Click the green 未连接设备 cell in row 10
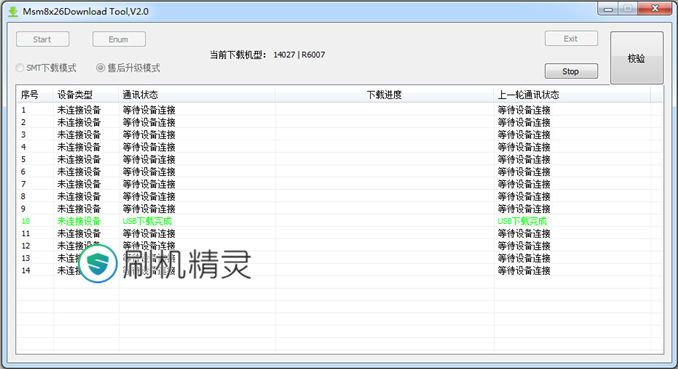Image resolution: width=678 pixels, height=369 pixels. 79,221
